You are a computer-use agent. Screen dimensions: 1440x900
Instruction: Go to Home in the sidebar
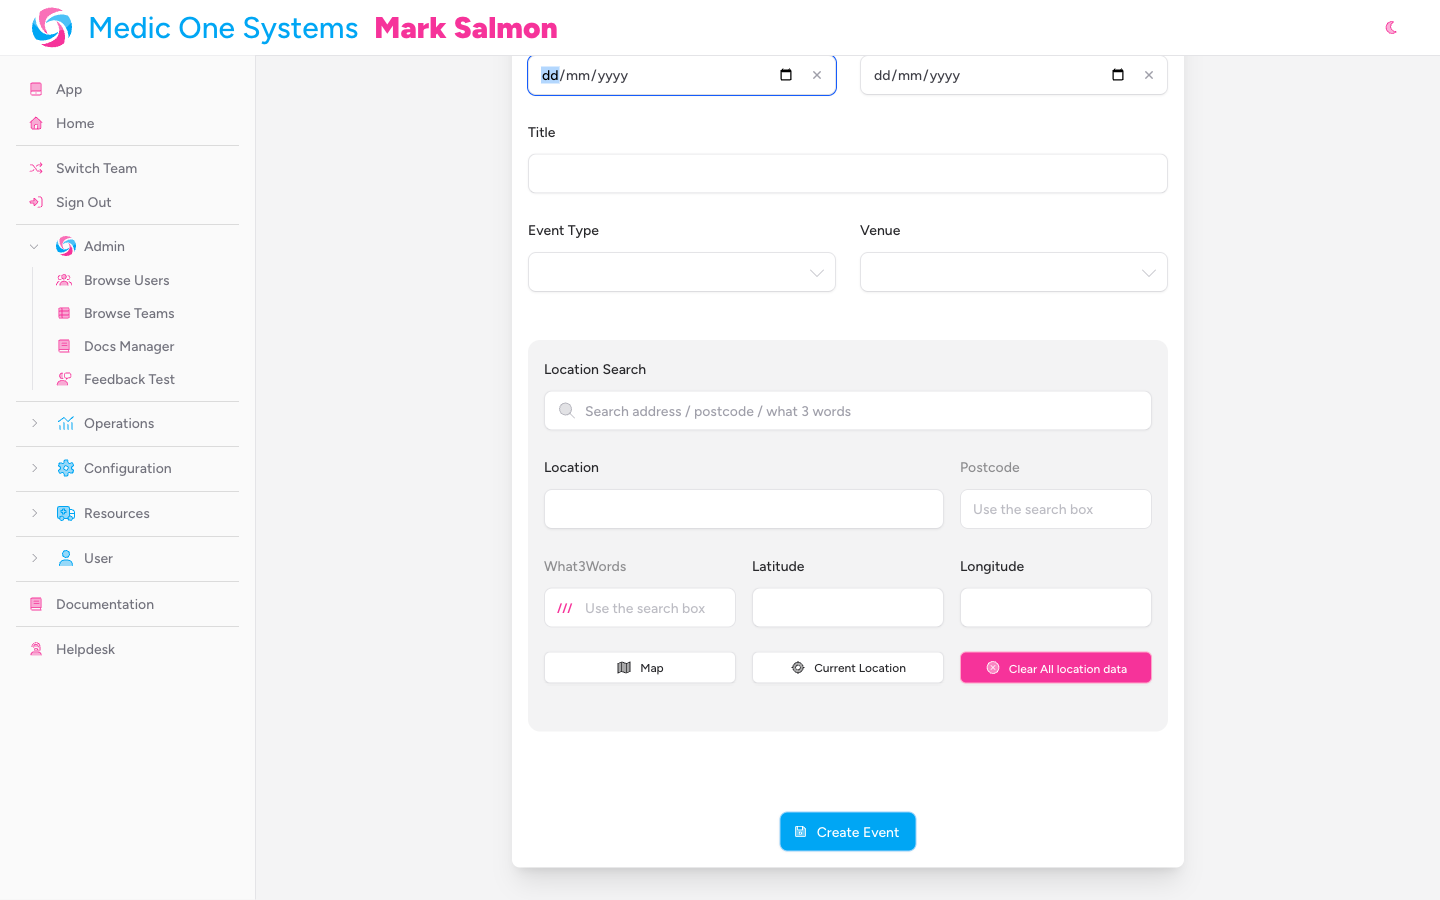point(75,123)
